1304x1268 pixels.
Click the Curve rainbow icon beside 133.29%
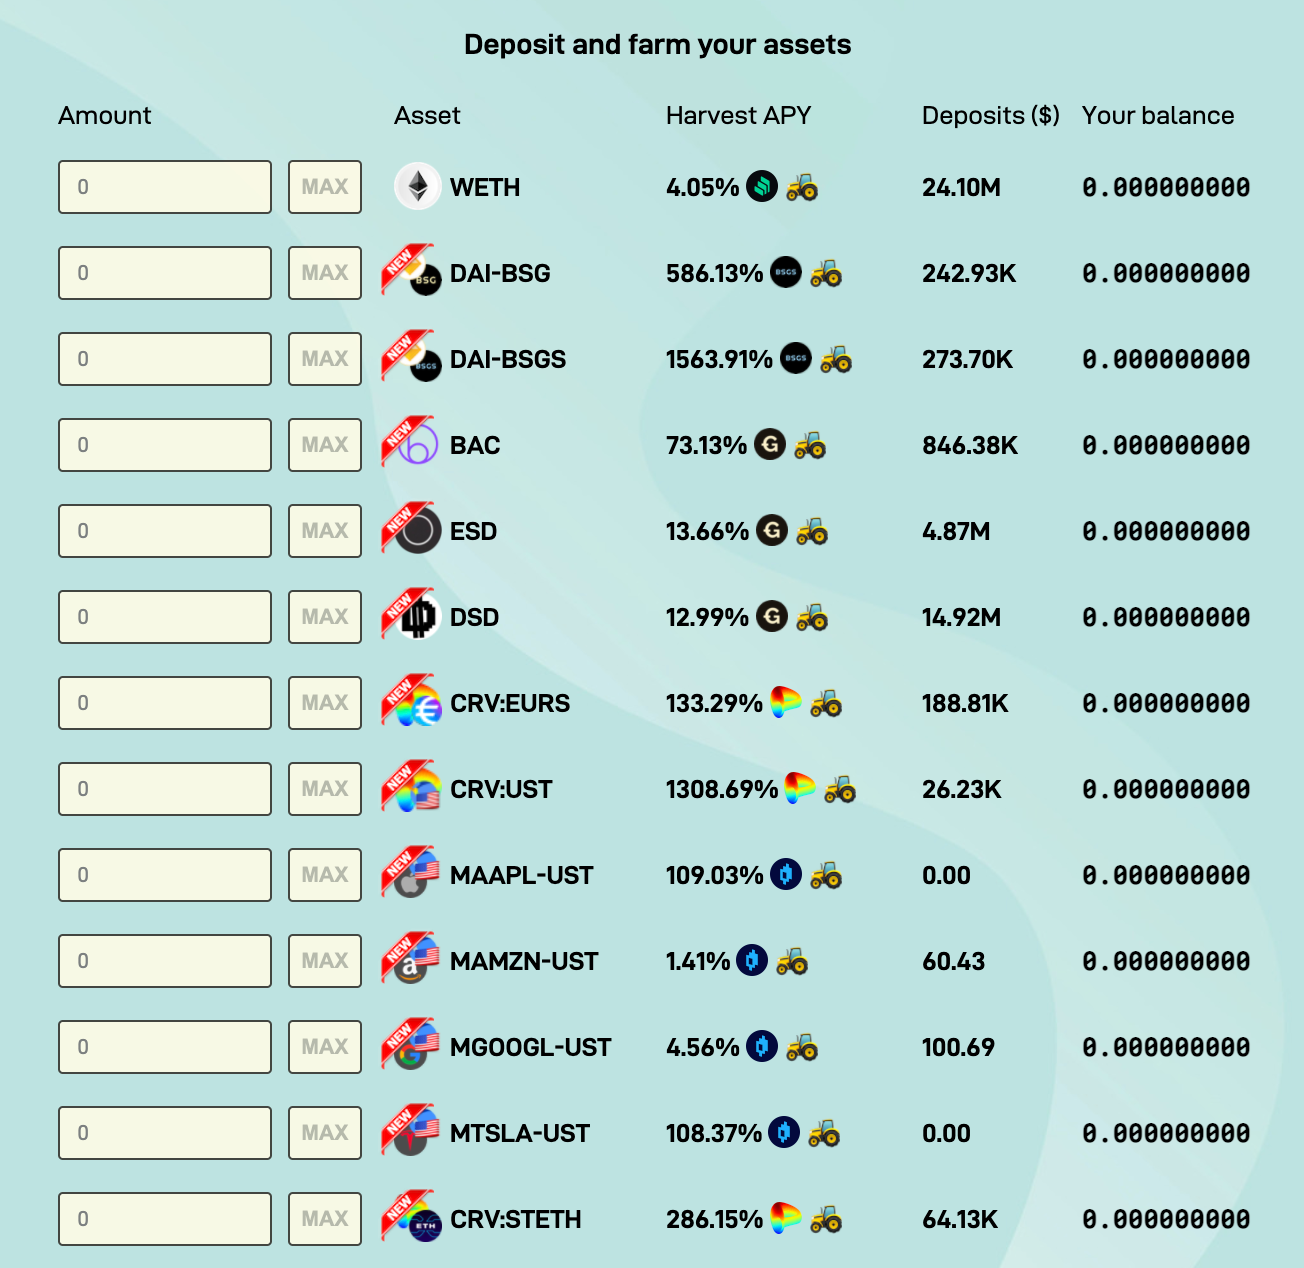point(786,702)
